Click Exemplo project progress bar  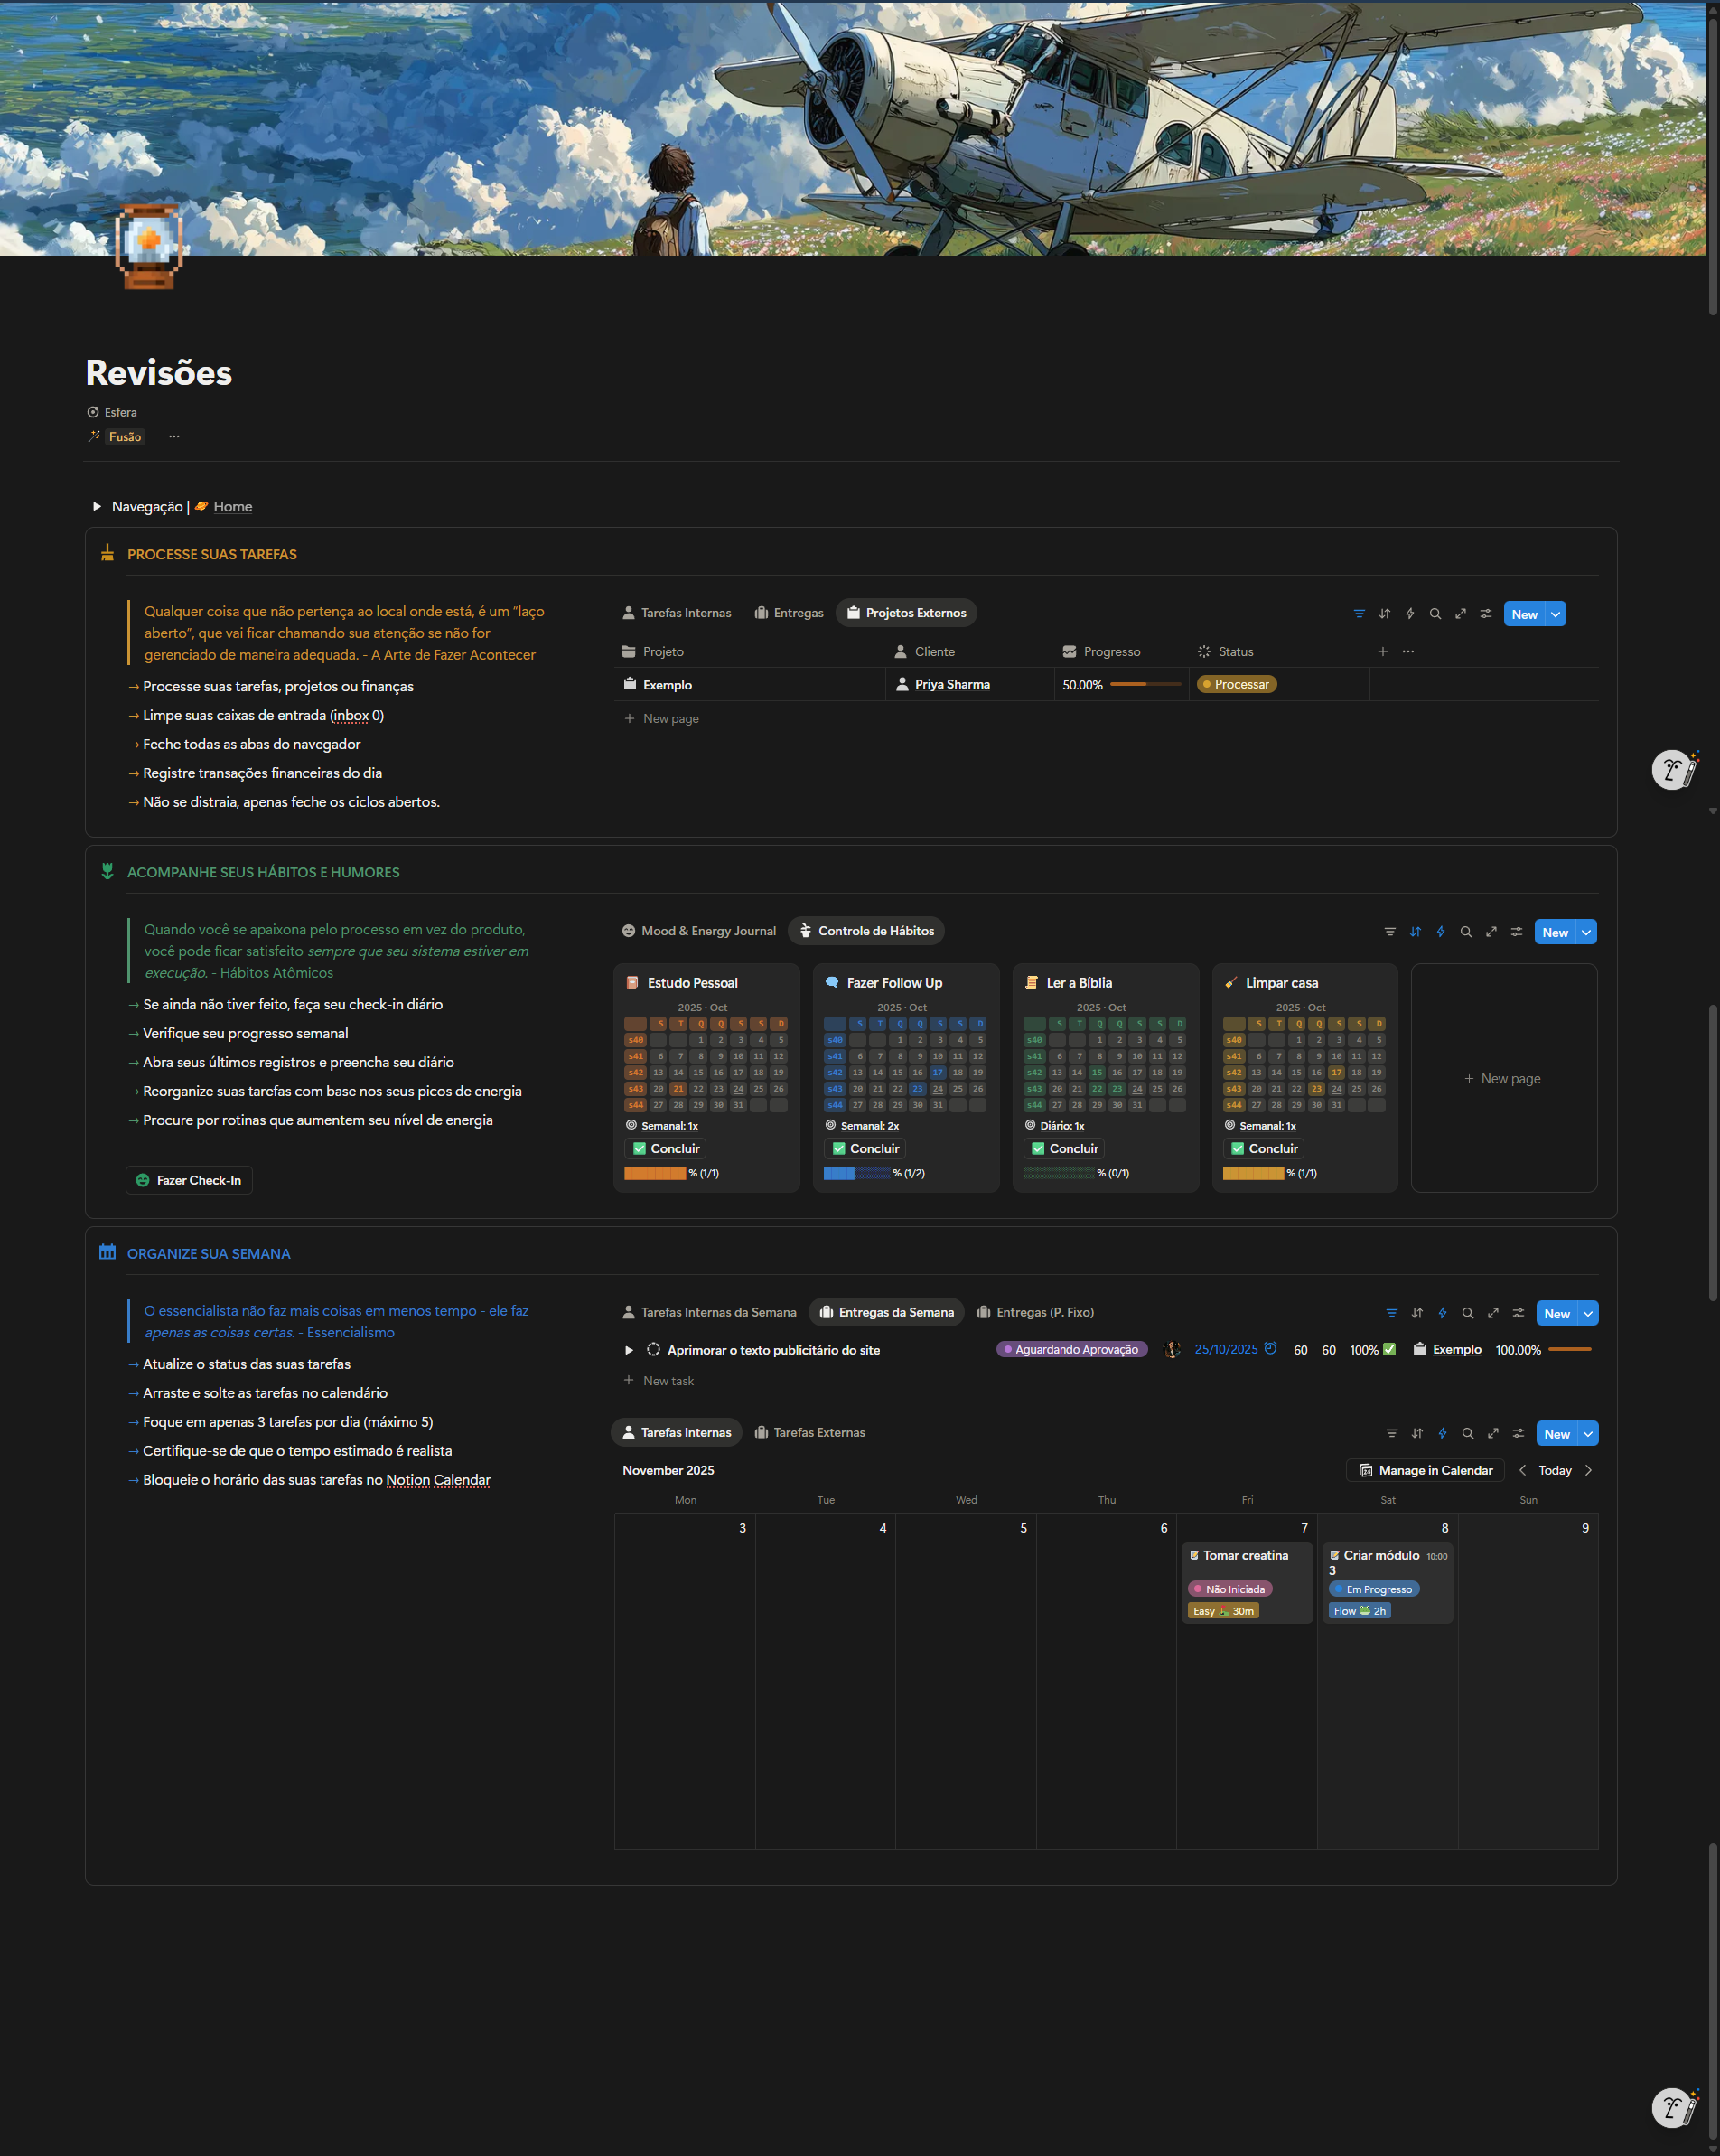point(1145,685)
